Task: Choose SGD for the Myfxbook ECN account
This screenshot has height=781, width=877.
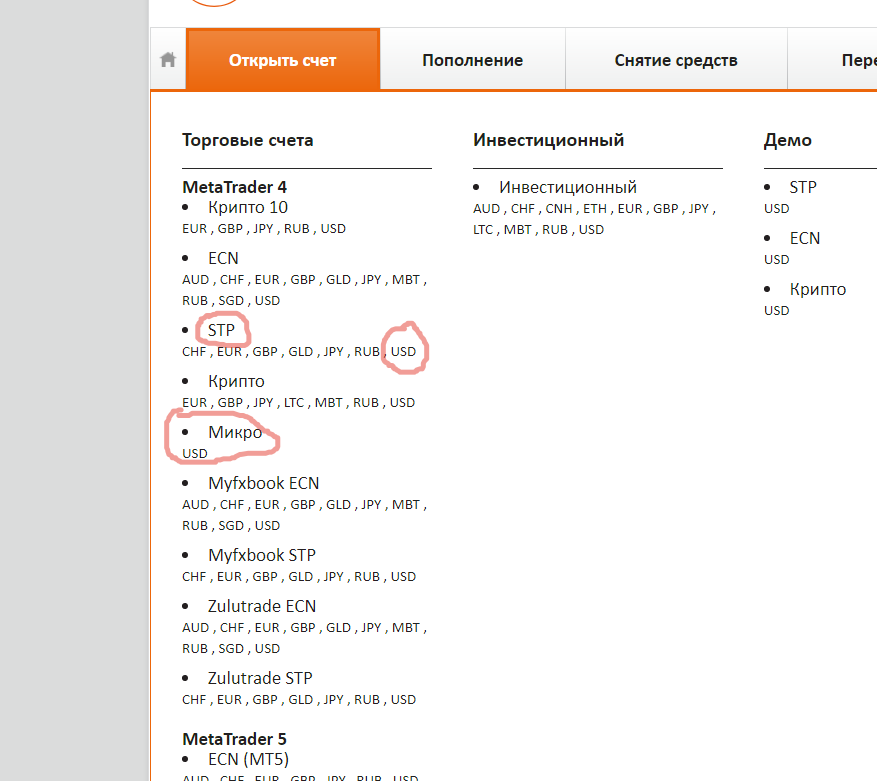Action: (231, 526)
